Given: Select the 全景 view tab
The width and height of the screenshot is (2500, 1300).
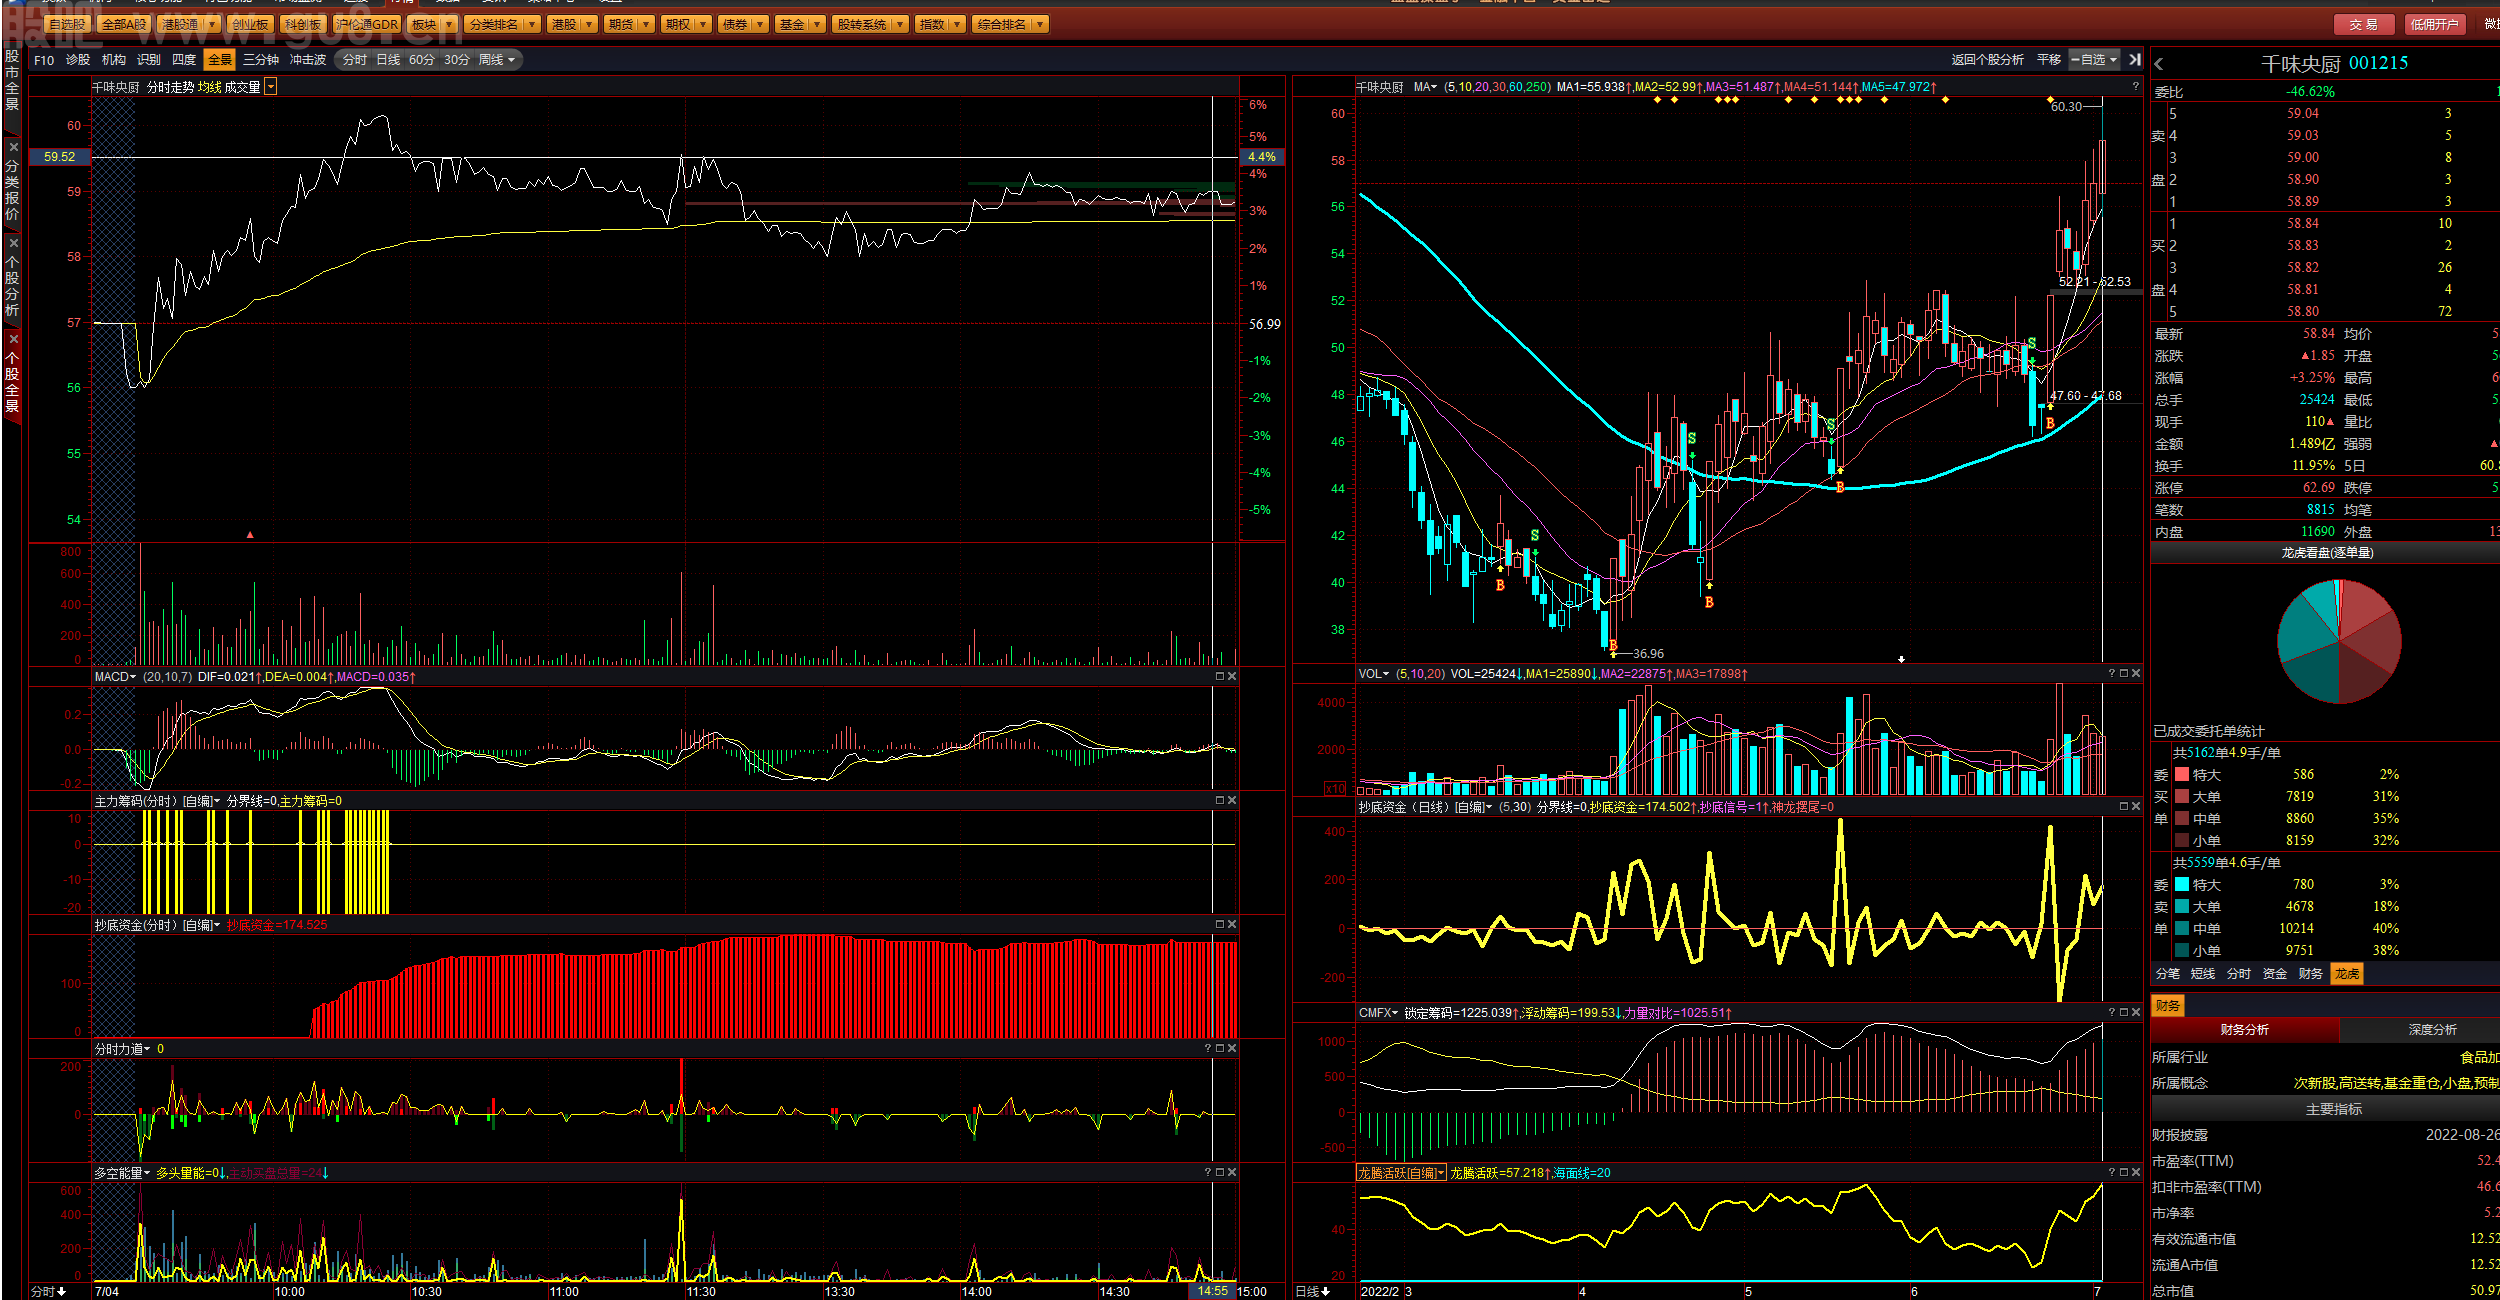Looking at the screenshot, I should [219, 60].
